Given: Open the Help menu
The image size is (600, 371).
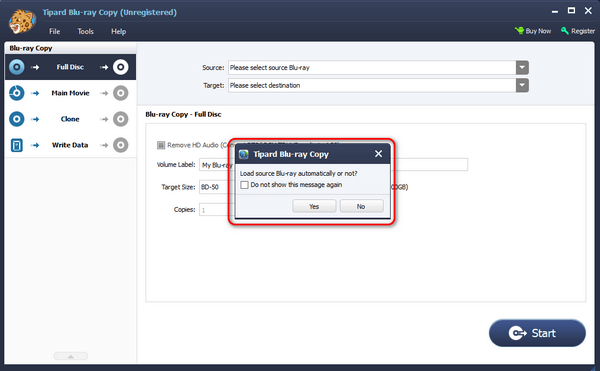Looking at the screenshot, I should (118, 31).
